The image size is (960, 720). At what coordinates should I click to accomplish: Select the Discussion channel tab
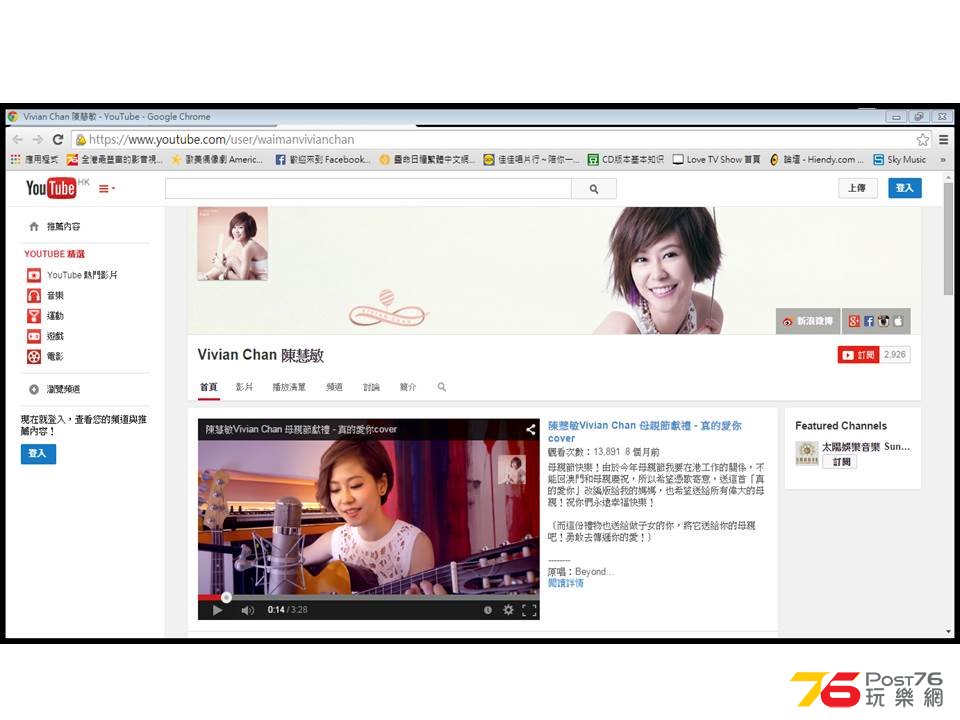(x=371, y=387)
